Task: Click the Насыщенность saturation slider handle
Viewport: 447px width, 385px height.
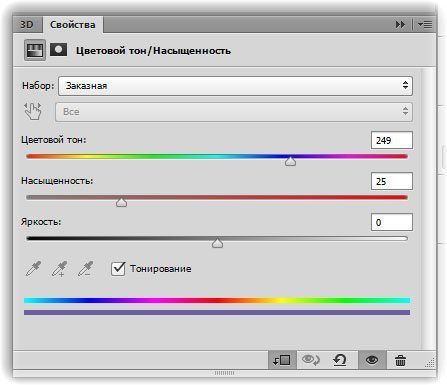Action: (121, 202)
